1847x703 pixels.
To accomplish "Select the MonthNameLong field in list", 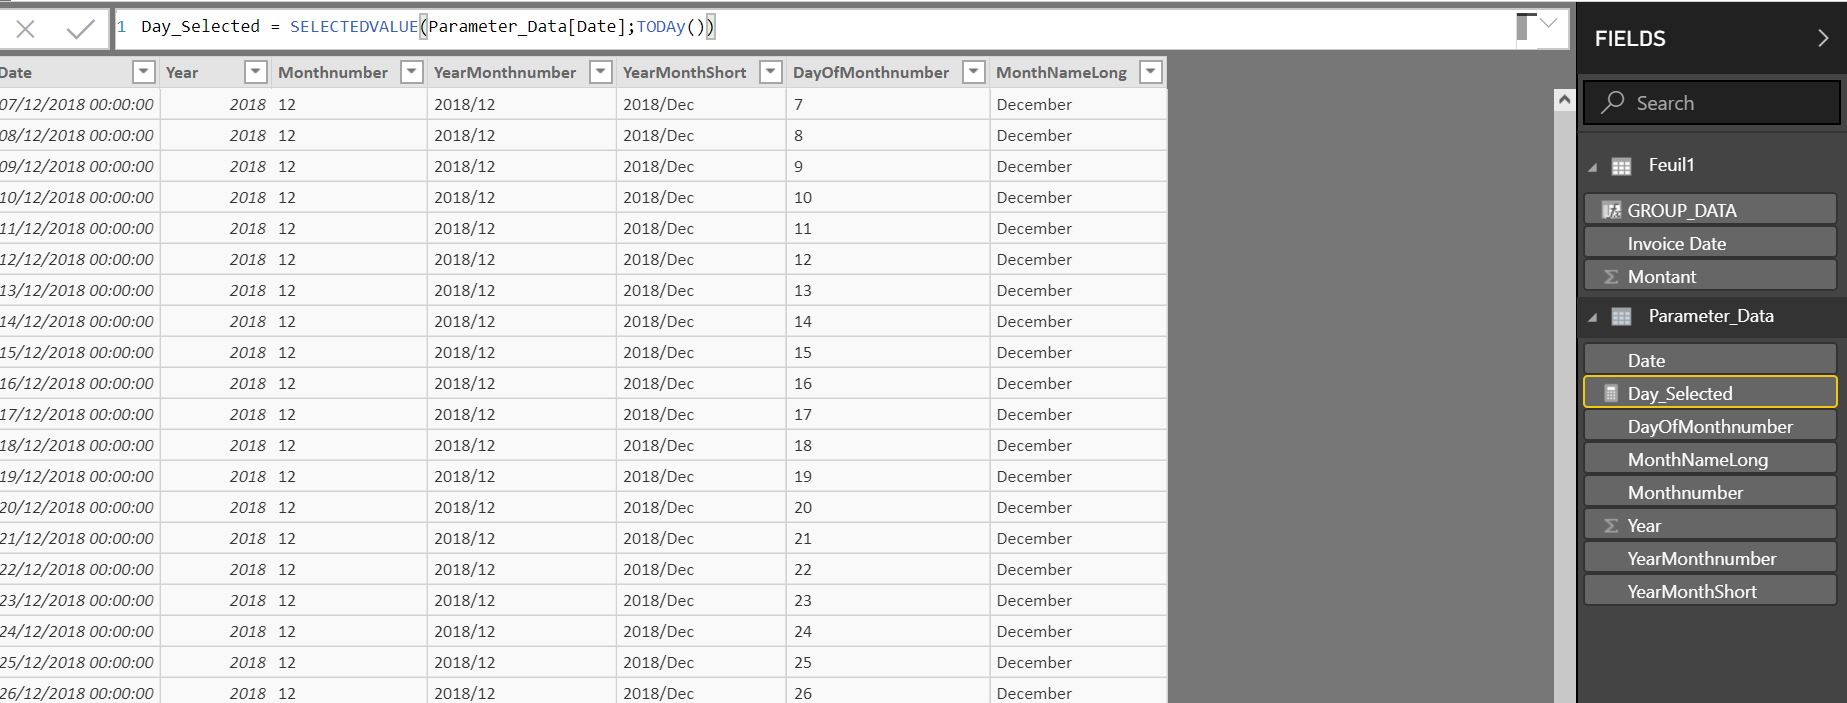I will coord(1710,459).
